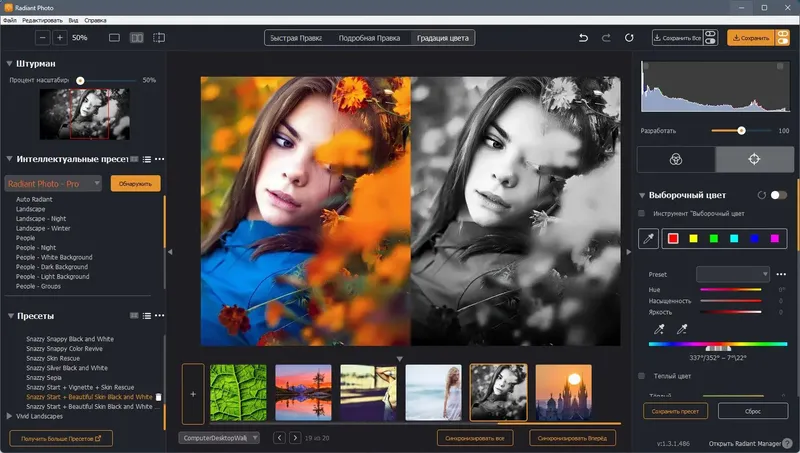Viewport: 800px width, 453px height.
Task: Click Получить Больше Пресетов button
Action: click(61, 438)
